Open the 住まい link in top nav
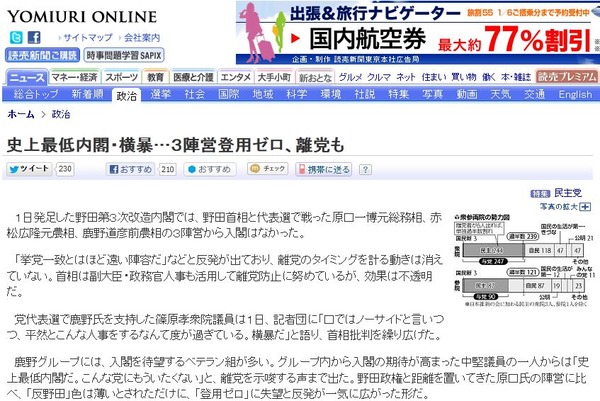Viewport: 600px width, 401px height. (x=434, y=77)
